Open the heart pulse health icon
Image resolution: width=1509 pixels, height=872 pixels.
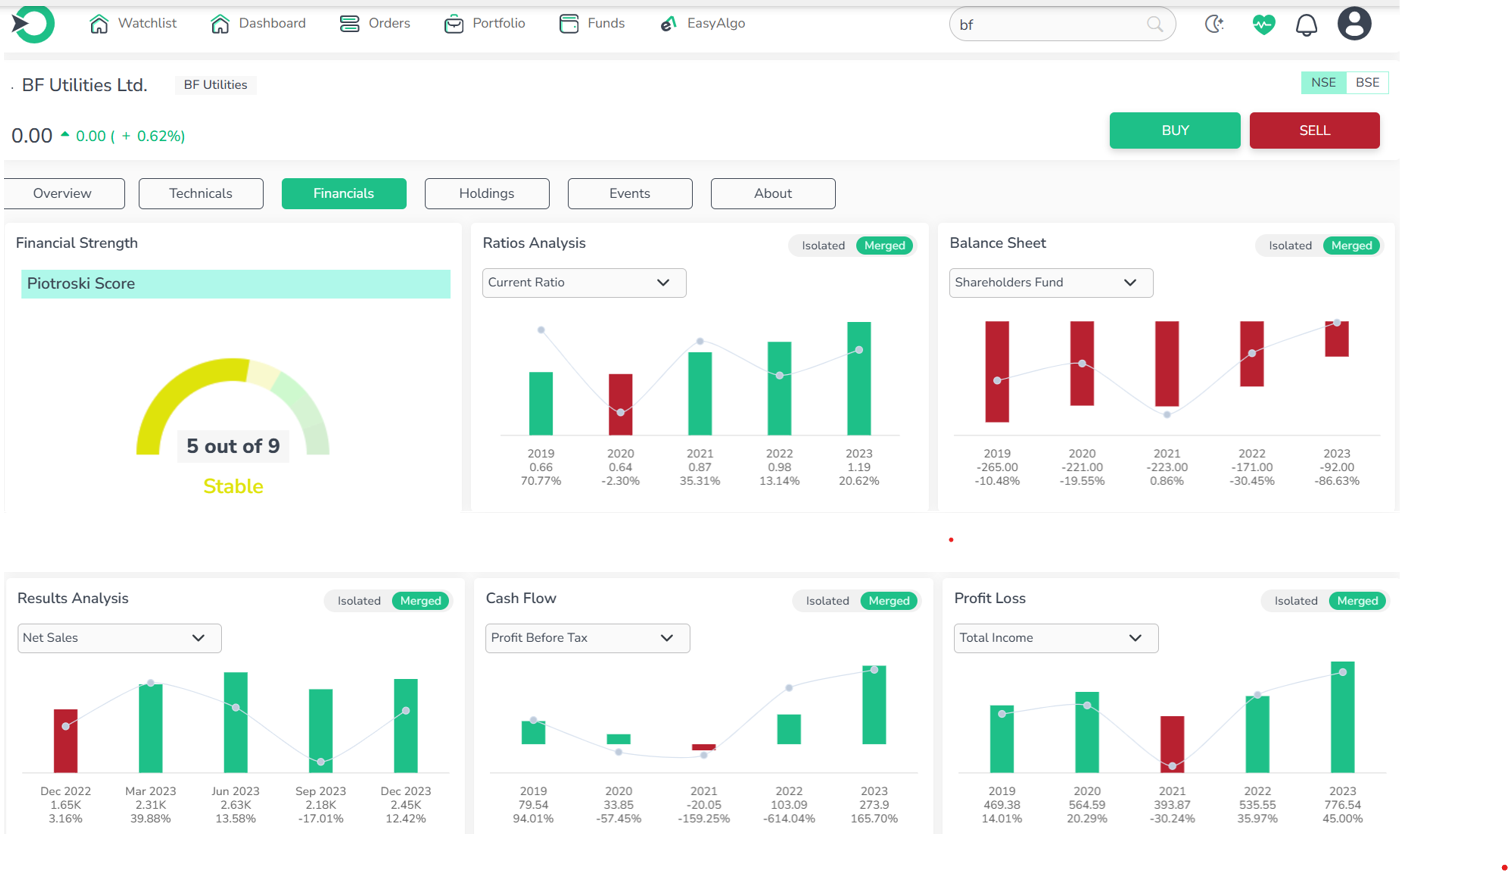pos(1264,24)
